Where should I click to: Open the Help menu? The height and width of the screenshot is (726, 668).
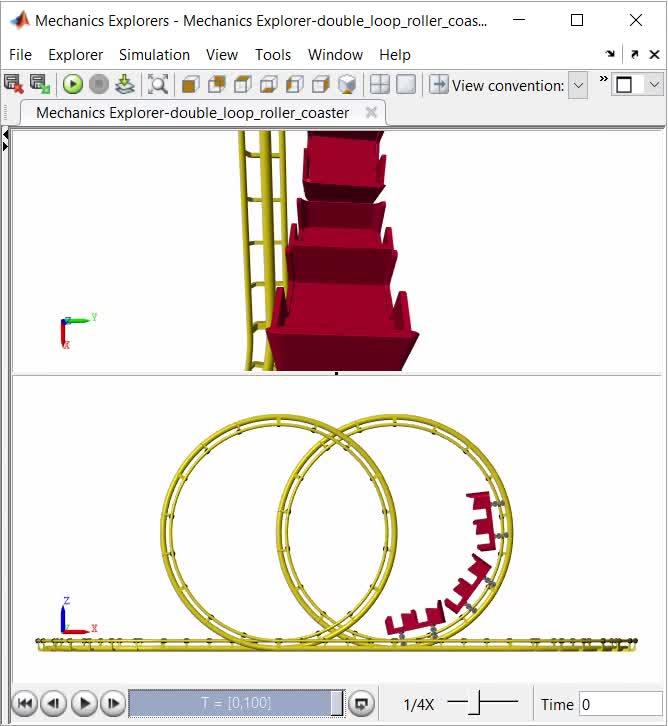(394, 55)
